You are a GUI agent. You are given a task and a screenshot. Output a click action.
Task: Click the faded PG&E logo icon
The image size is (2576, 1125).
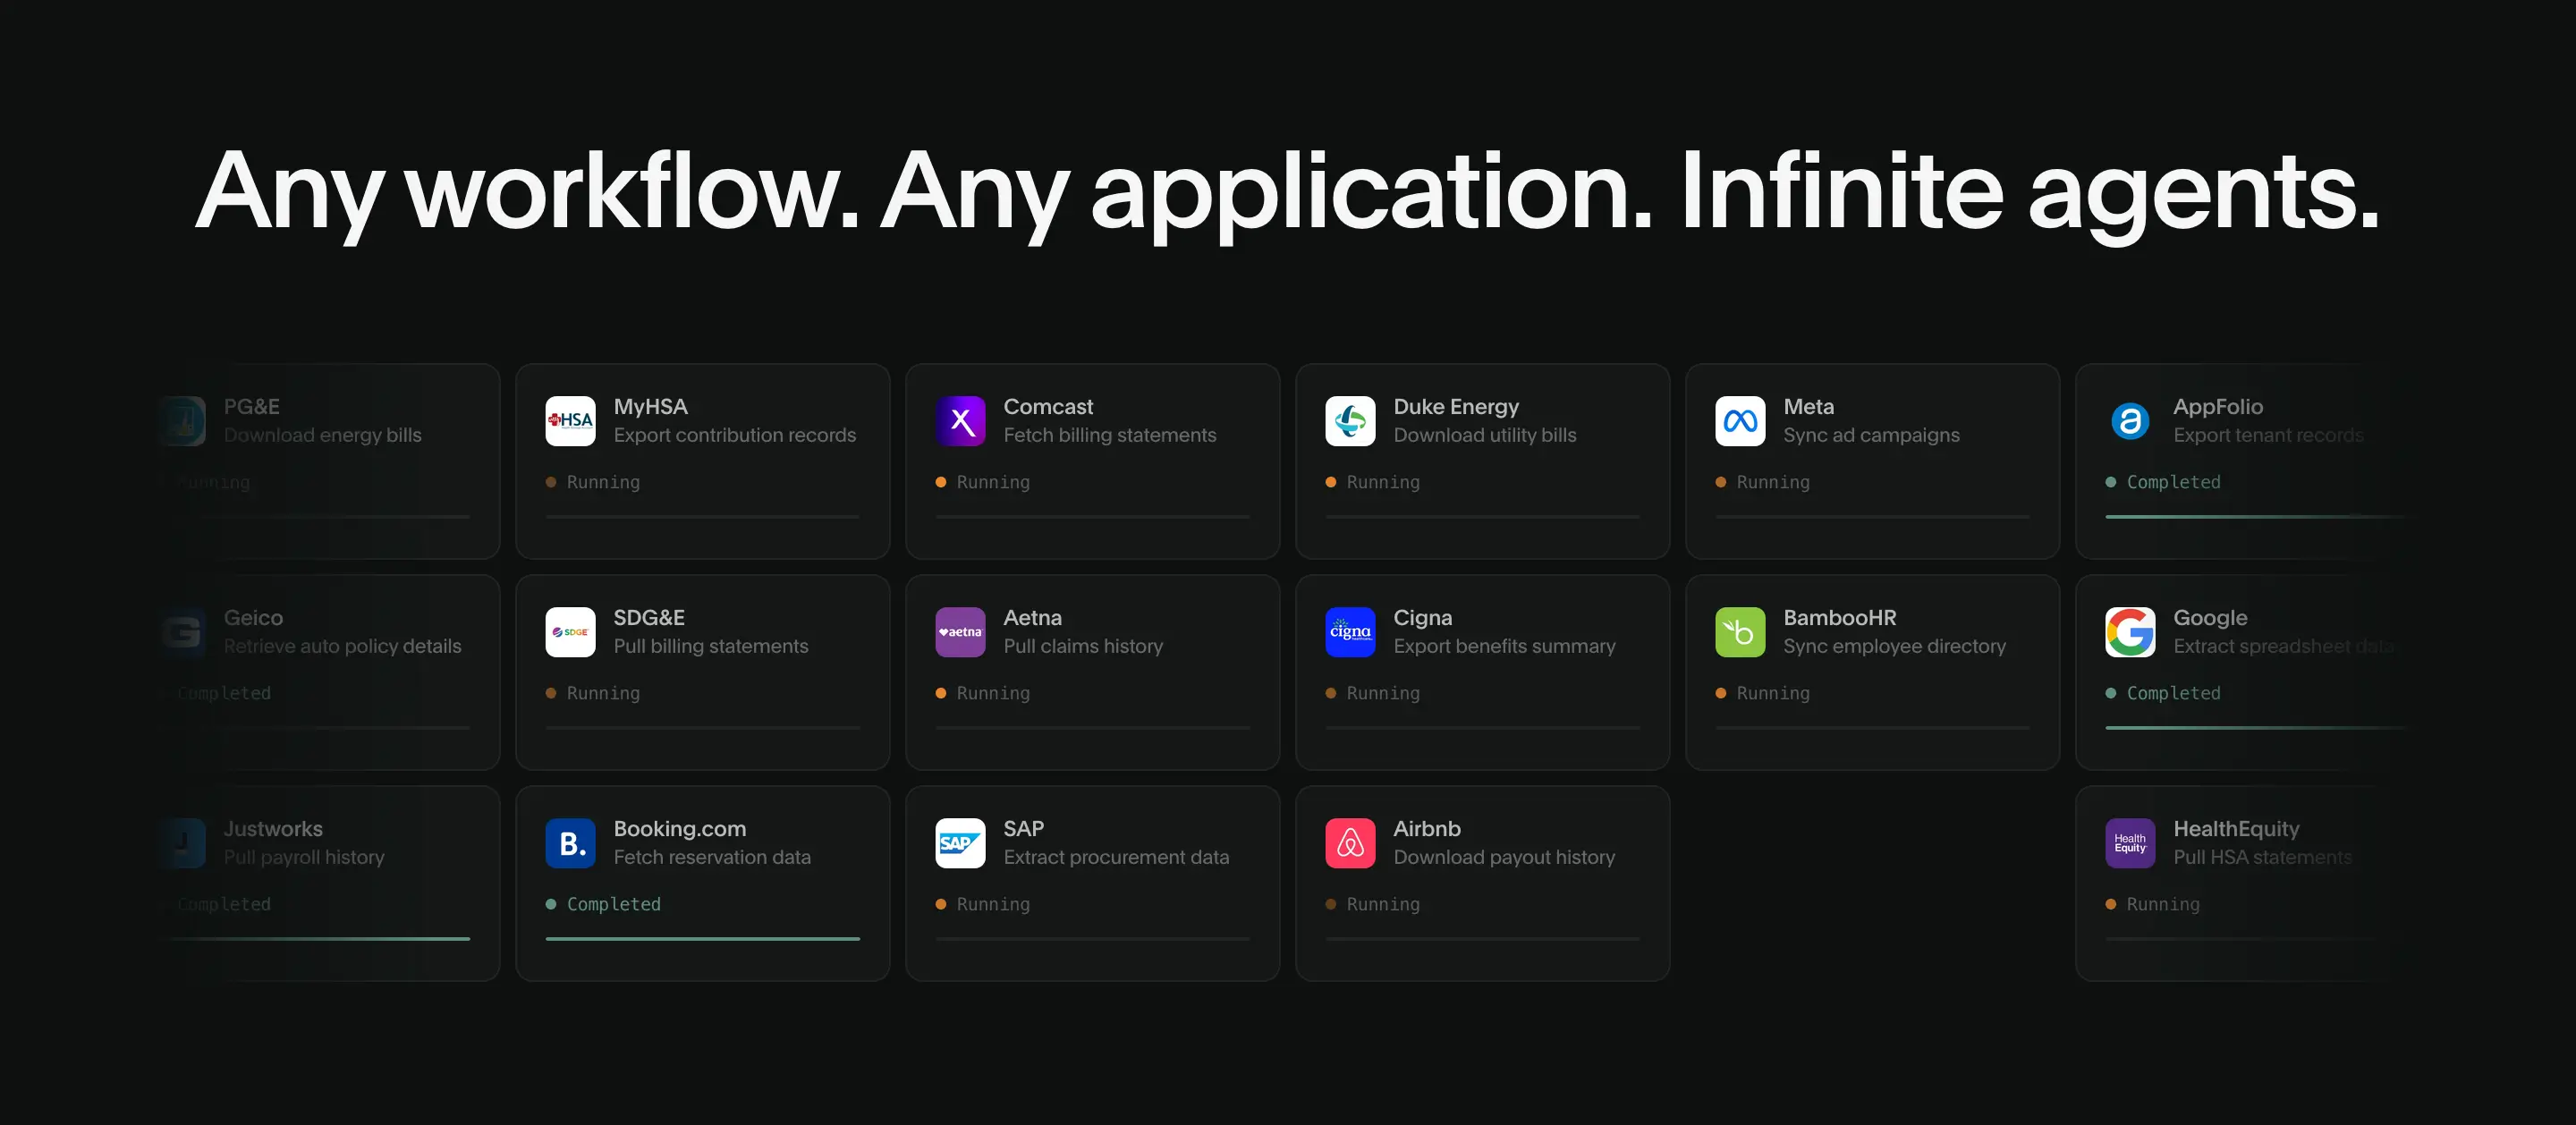[181, 421]
